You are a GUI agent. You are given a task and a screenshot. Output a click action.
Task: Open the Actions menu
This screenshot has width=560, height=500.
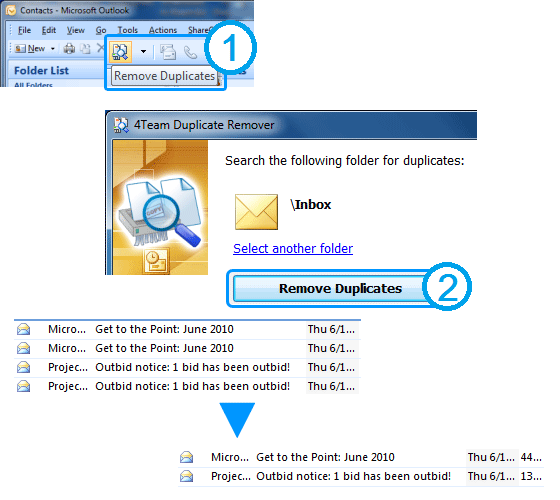pos(163,30)
